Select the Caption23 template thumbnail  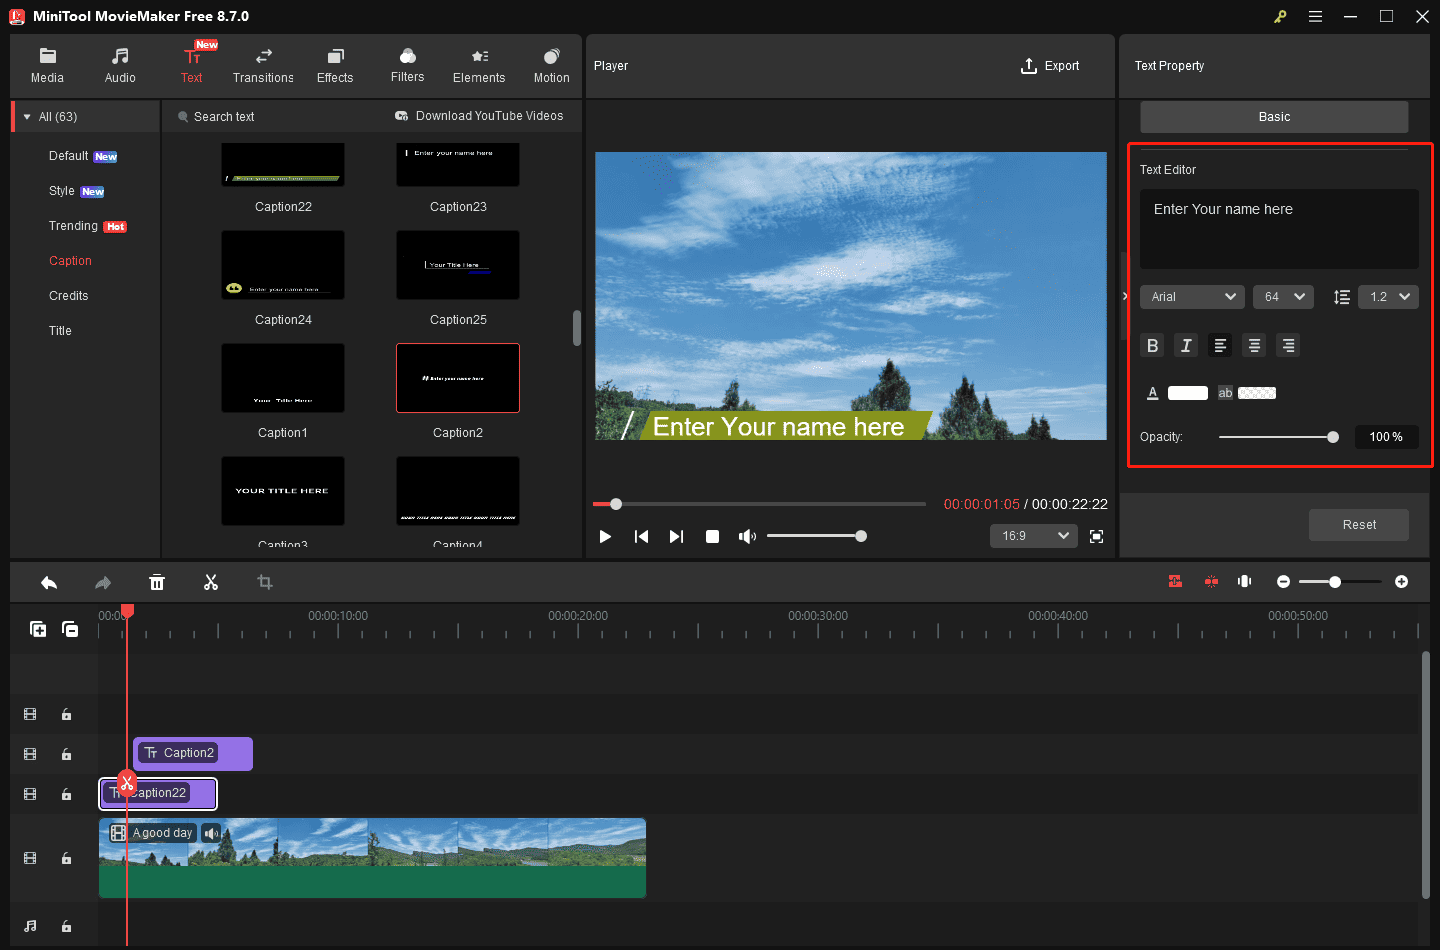click(458, 164)
